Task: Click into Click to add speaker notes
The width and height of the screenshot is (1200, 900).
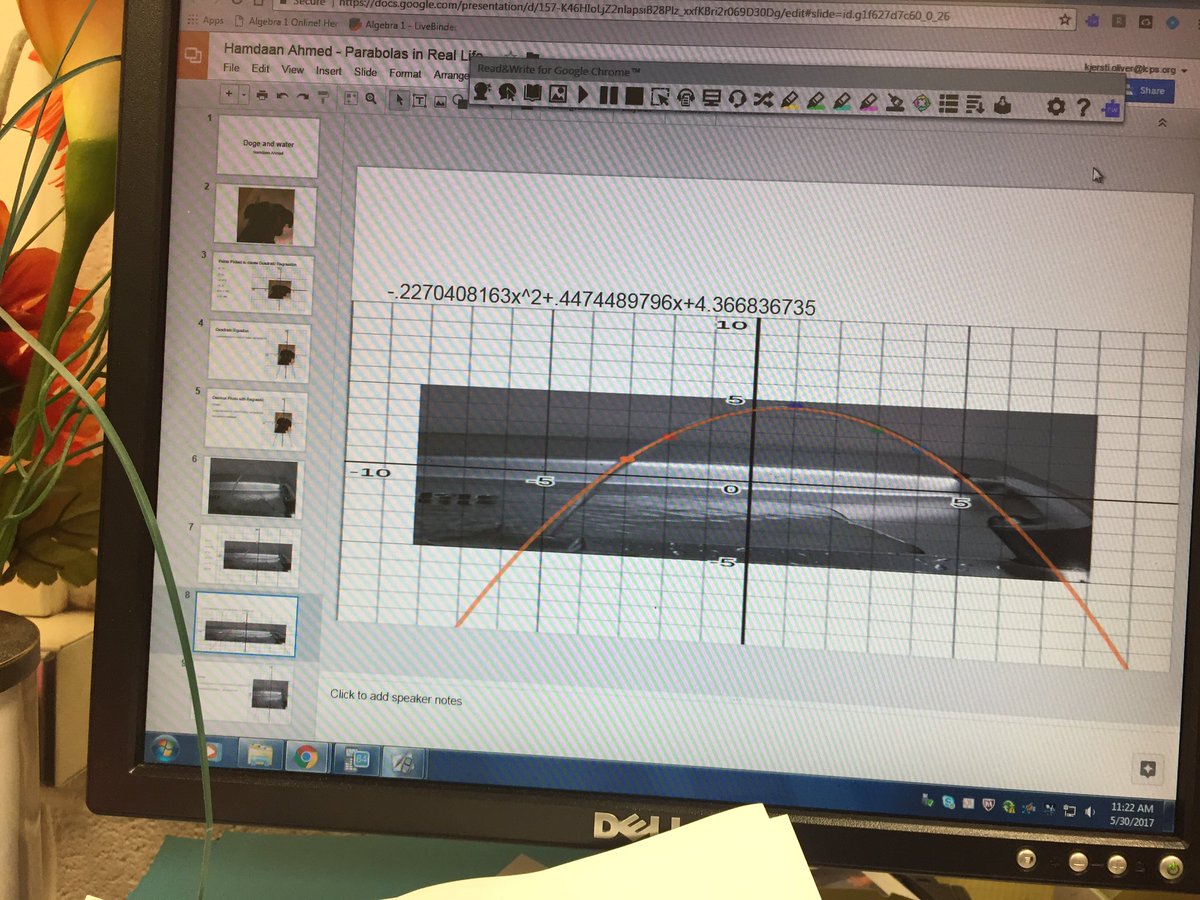Action: click(x=396, y=698)
